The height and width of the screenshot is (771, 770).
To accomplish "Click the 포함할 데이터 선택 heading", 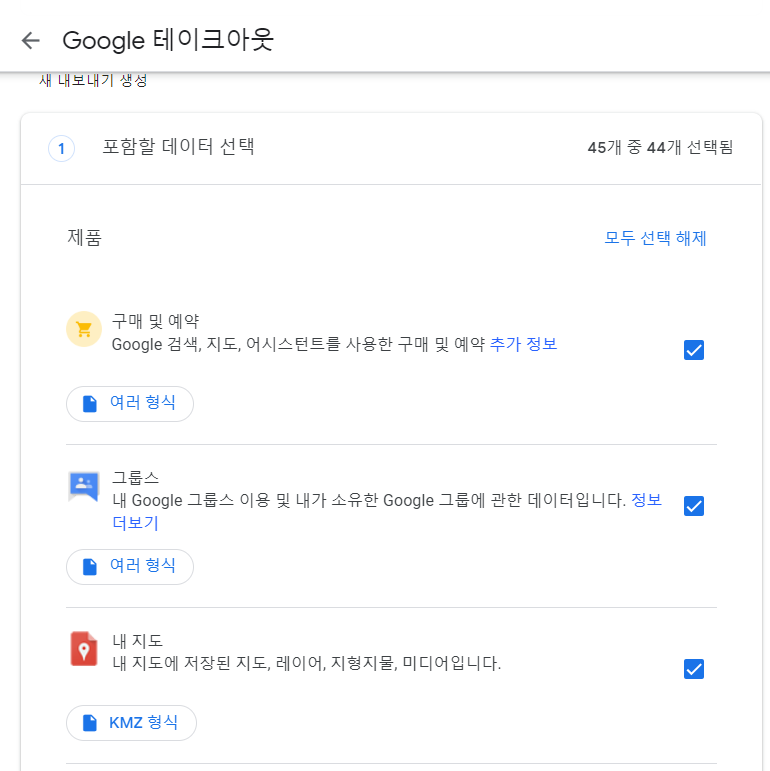I will point(178,147).
